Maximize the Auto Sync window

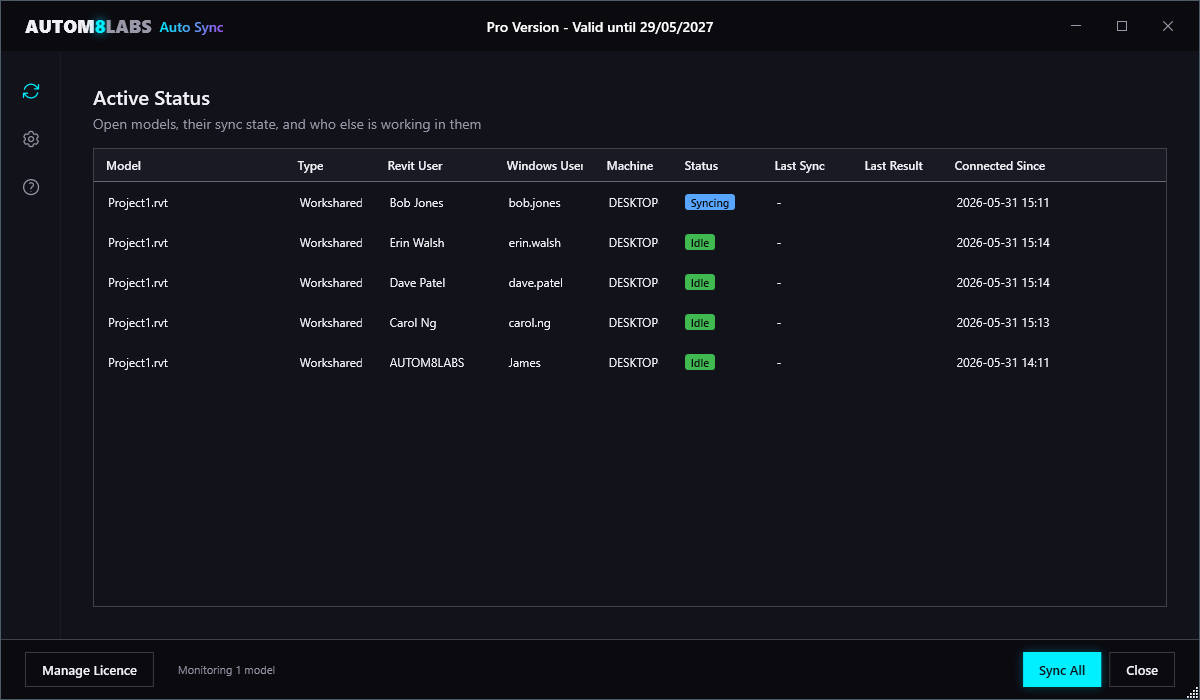point(1122,26)
